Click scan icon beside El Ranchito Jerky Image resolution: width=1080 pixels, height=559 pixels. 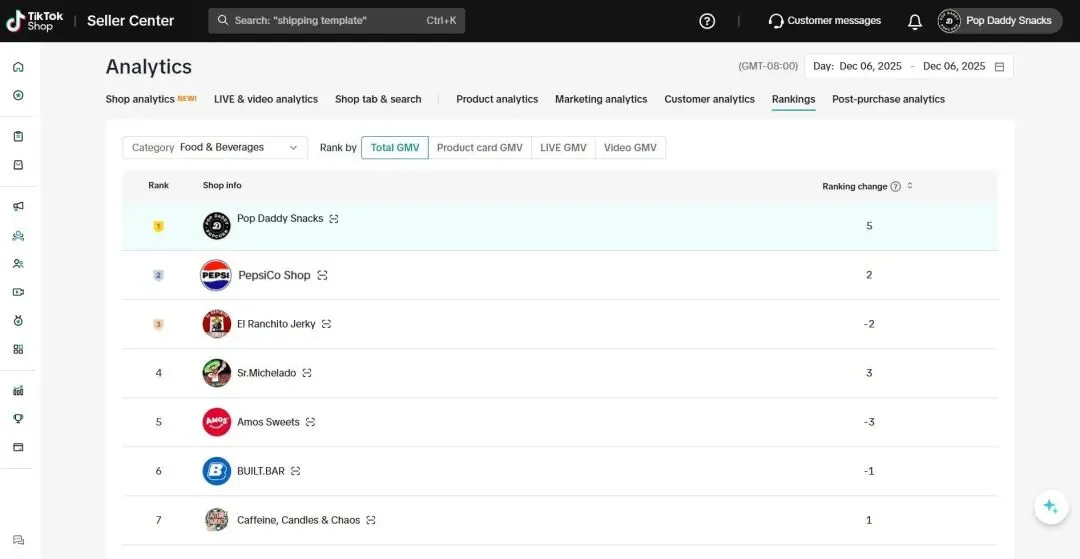click(x=326, y=324)
